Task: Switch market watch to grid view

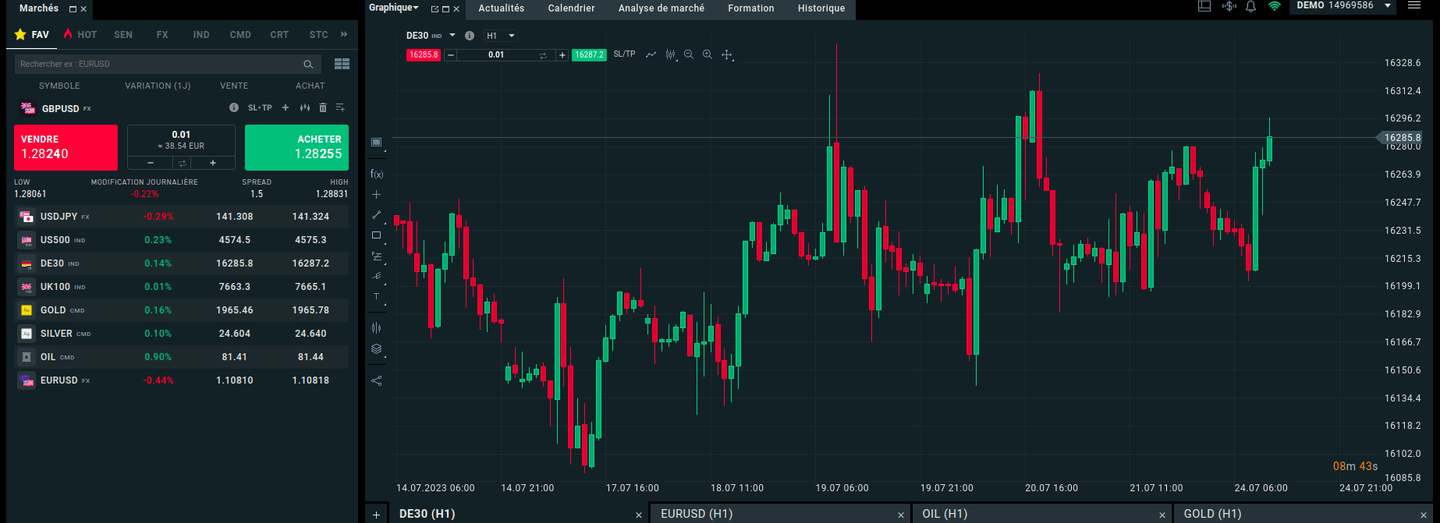Action: click(342, 64)
